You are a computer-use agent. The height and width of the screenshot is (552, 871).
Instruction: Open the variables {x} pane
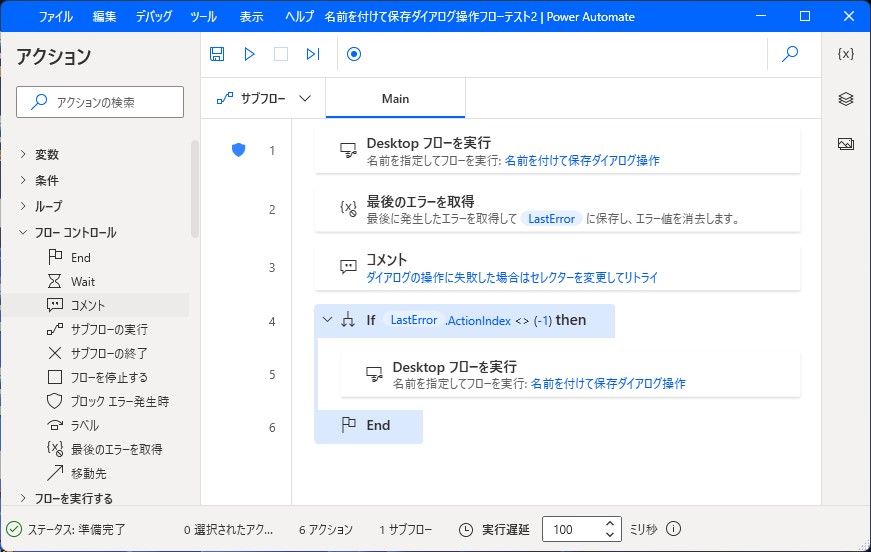tap(845, 53)
